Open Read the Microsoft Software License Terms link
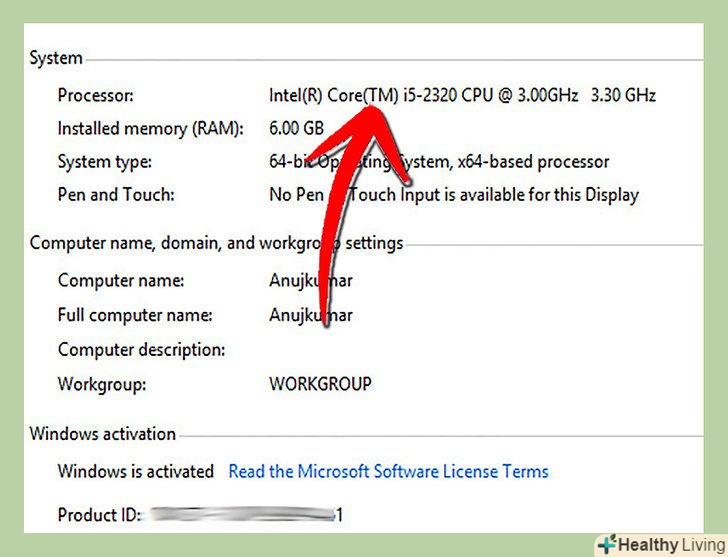The image size is (728, 557). tap(389, 471)
